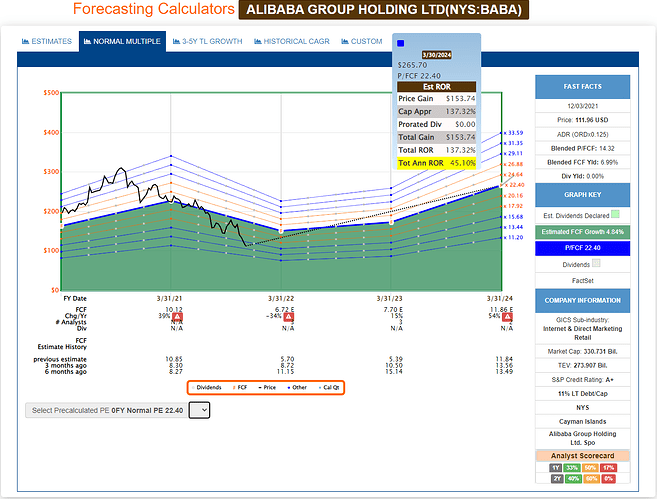This screenshot has height=499, width=657.
Task: Click the 11% LT Debt/Cap entry
Action: 582,394
